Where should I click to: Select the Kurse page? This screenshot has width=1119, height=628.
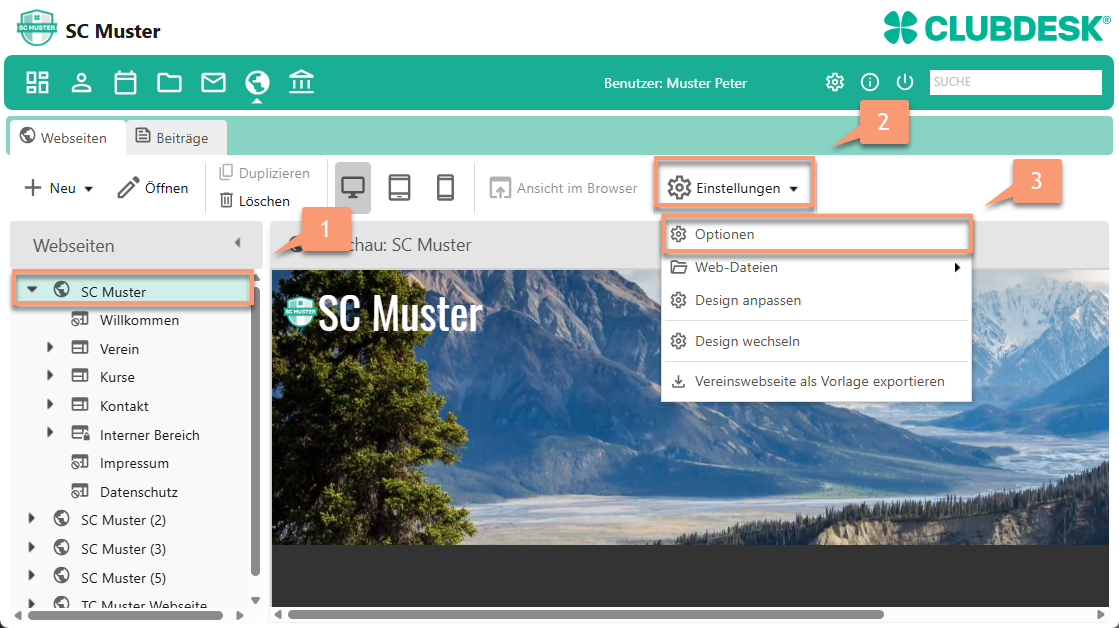[117, 377]
